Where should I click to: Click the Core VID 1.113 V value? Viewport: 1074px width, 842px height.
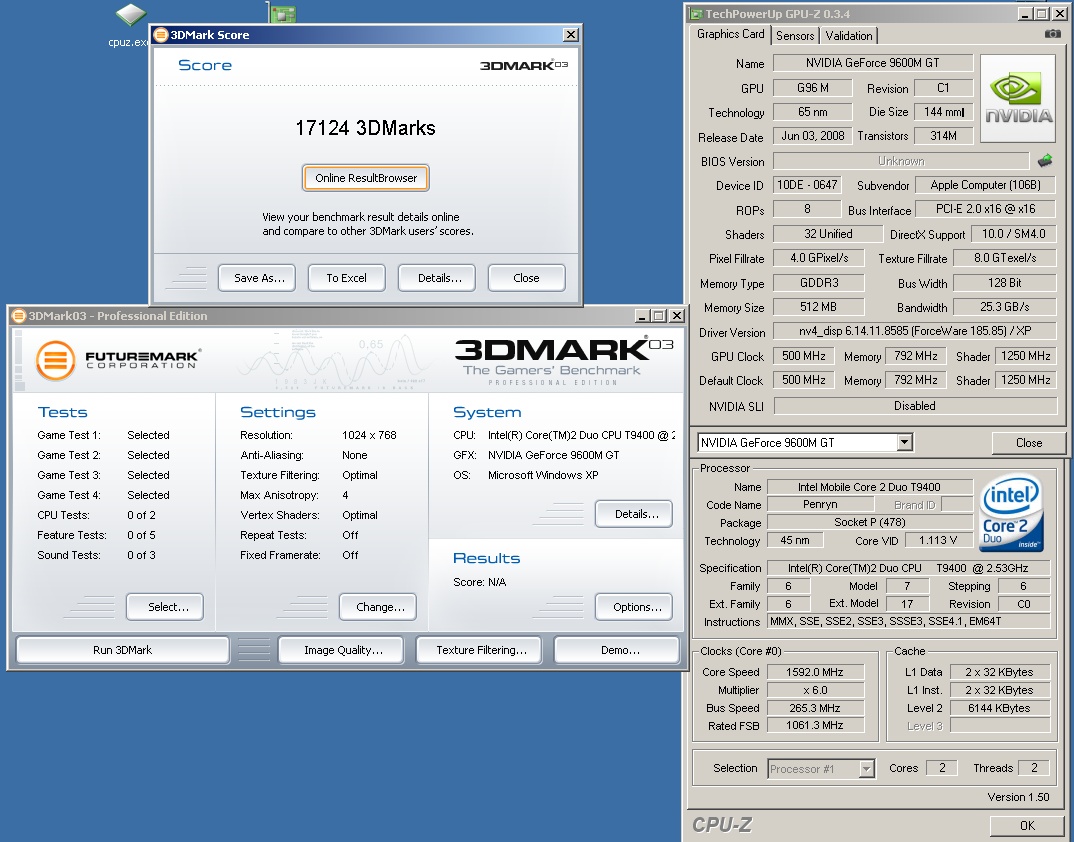coord(938,541)
